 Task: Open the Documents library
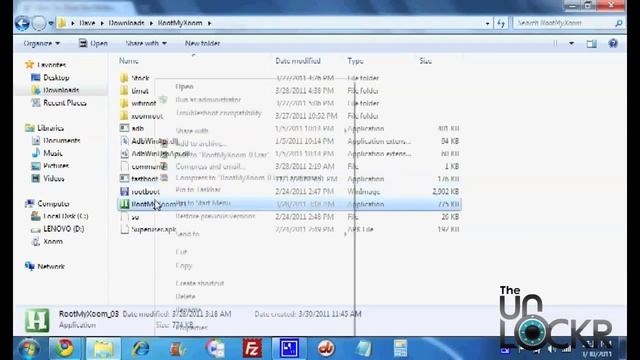(62, 141)
